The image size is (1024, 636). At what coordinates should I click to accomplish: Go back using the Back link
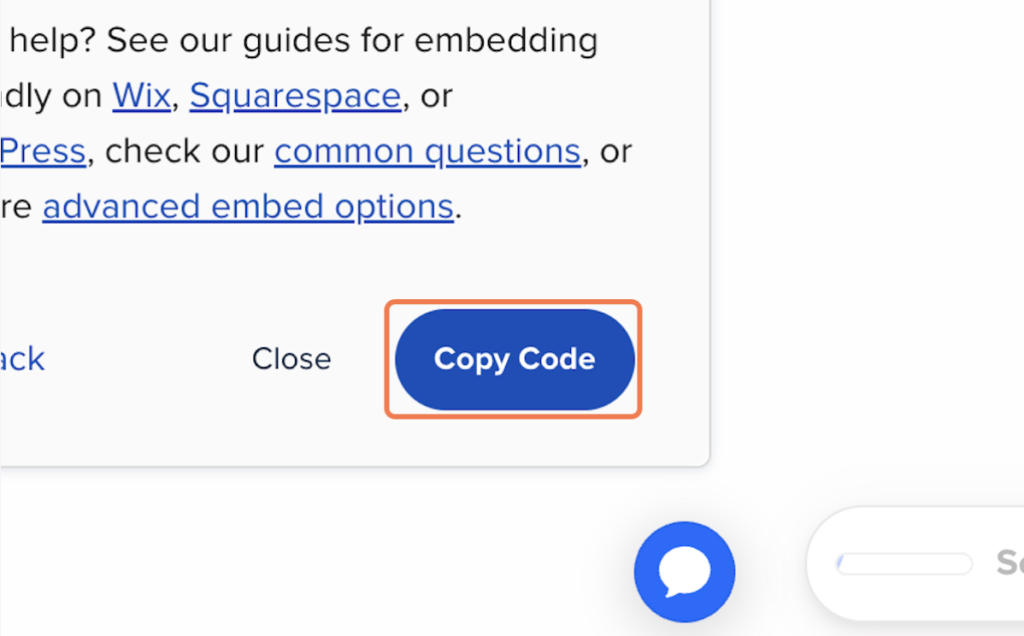pos(22,359)
